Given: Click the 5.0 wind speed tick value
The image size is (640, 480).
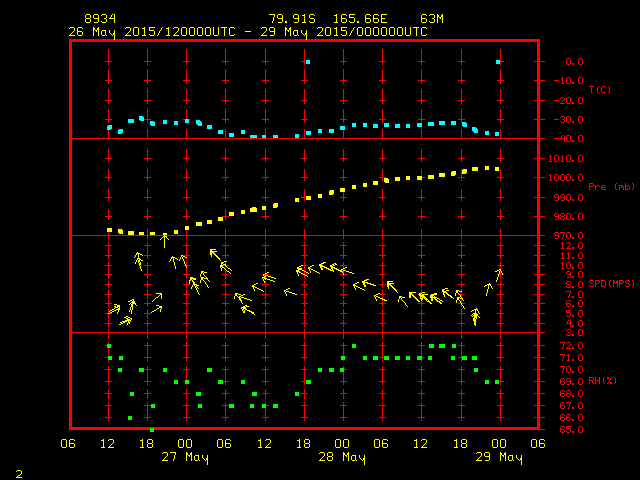Looking at the screenshot, I should point(574,314).
